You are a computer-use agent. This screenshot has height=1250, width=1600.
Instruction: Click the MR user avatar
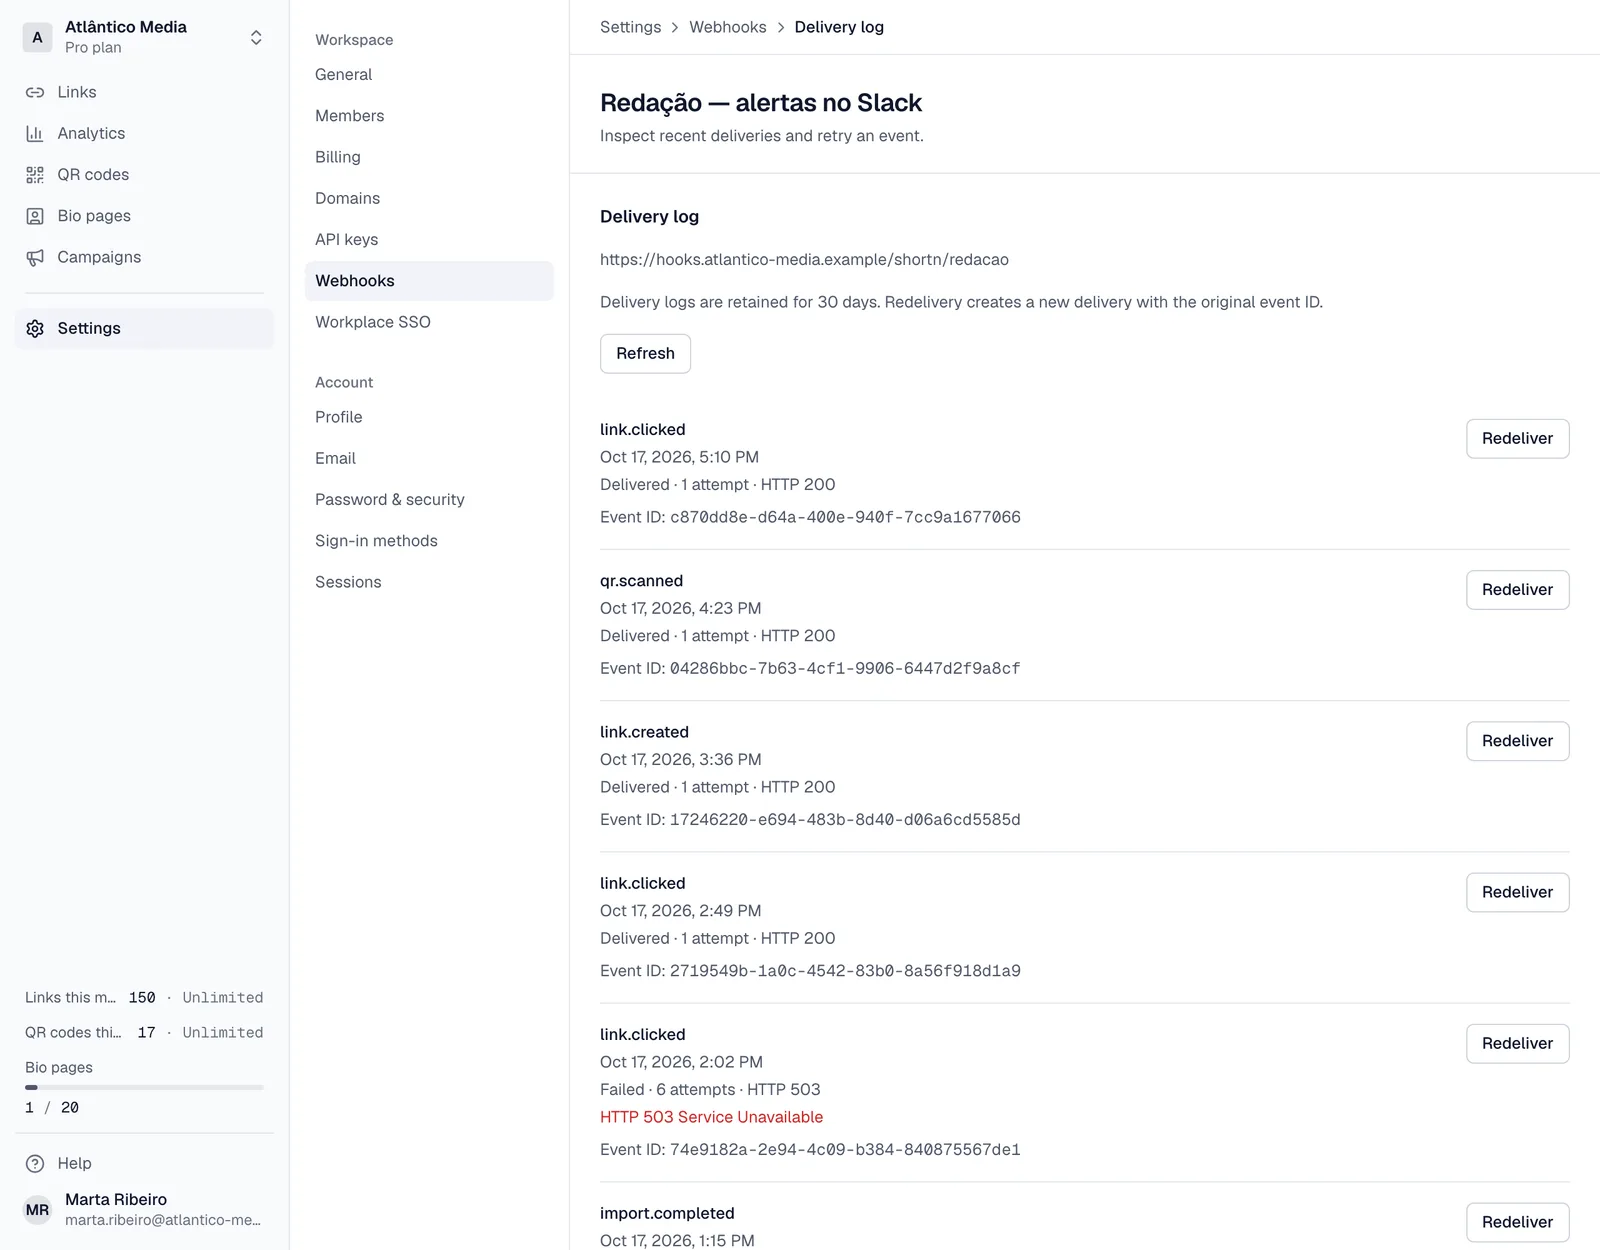[38, 1210]
